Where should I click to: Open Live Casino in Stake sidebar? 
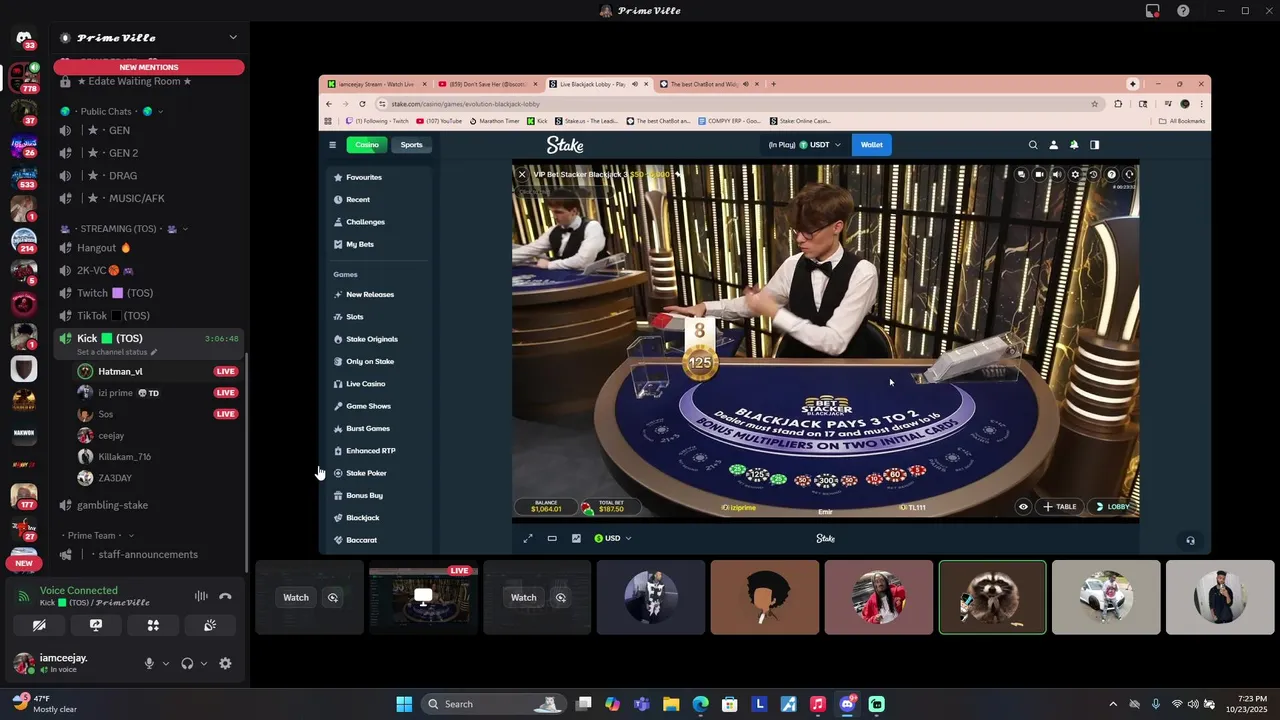381,384
